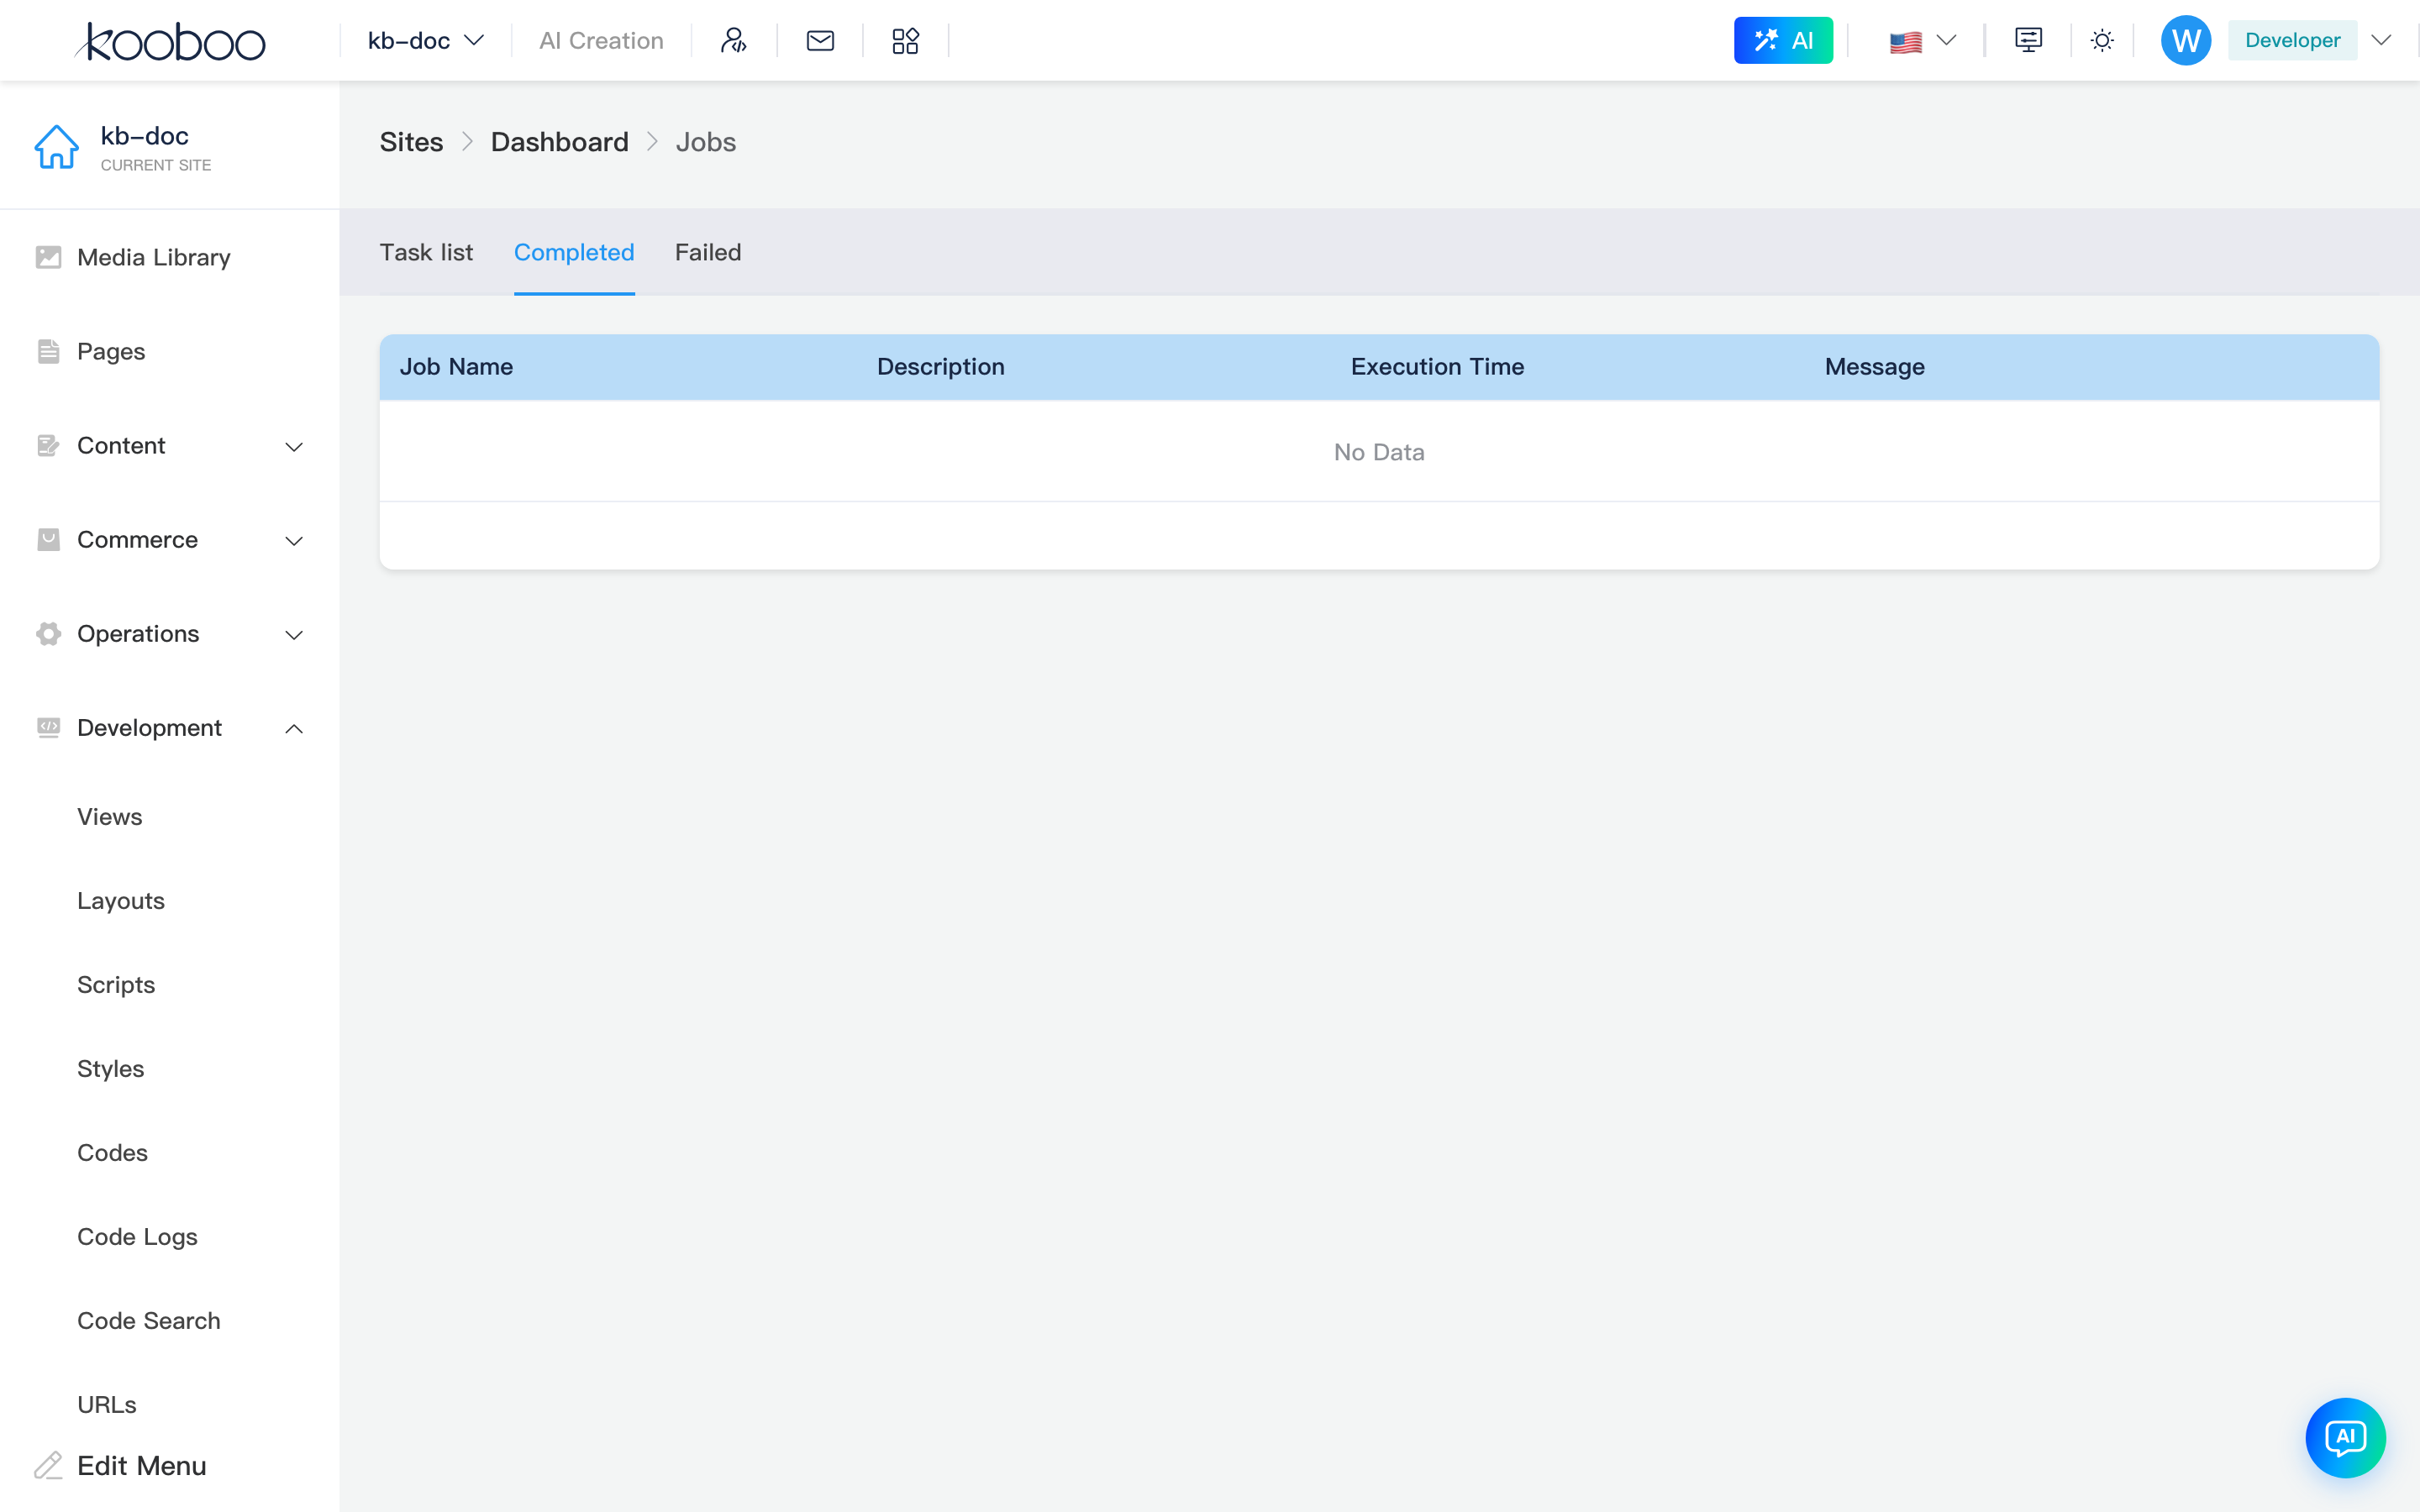Expand the user account menu chevron
2420x1512 pixels.
coord(2382,41)
